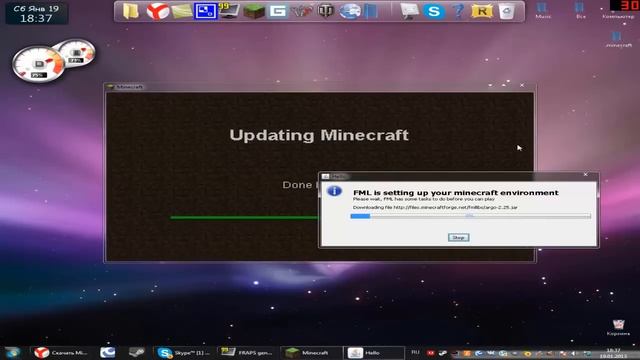Close the FML setup dialog

click(x=586, y=175)
